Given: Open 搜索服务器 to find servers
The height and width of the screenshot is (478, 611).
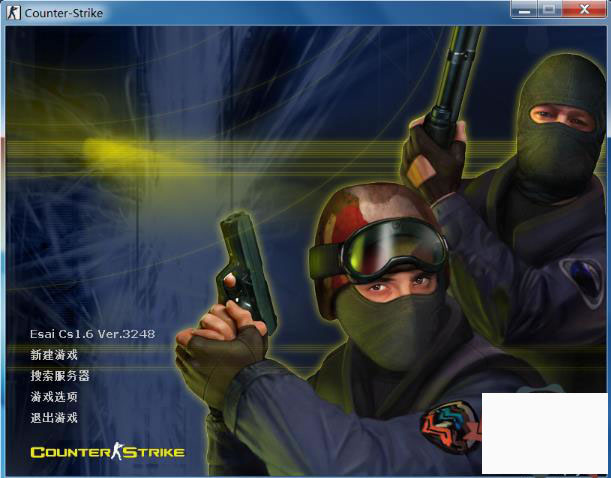Looking at the screenshot, I should point(60,376).
